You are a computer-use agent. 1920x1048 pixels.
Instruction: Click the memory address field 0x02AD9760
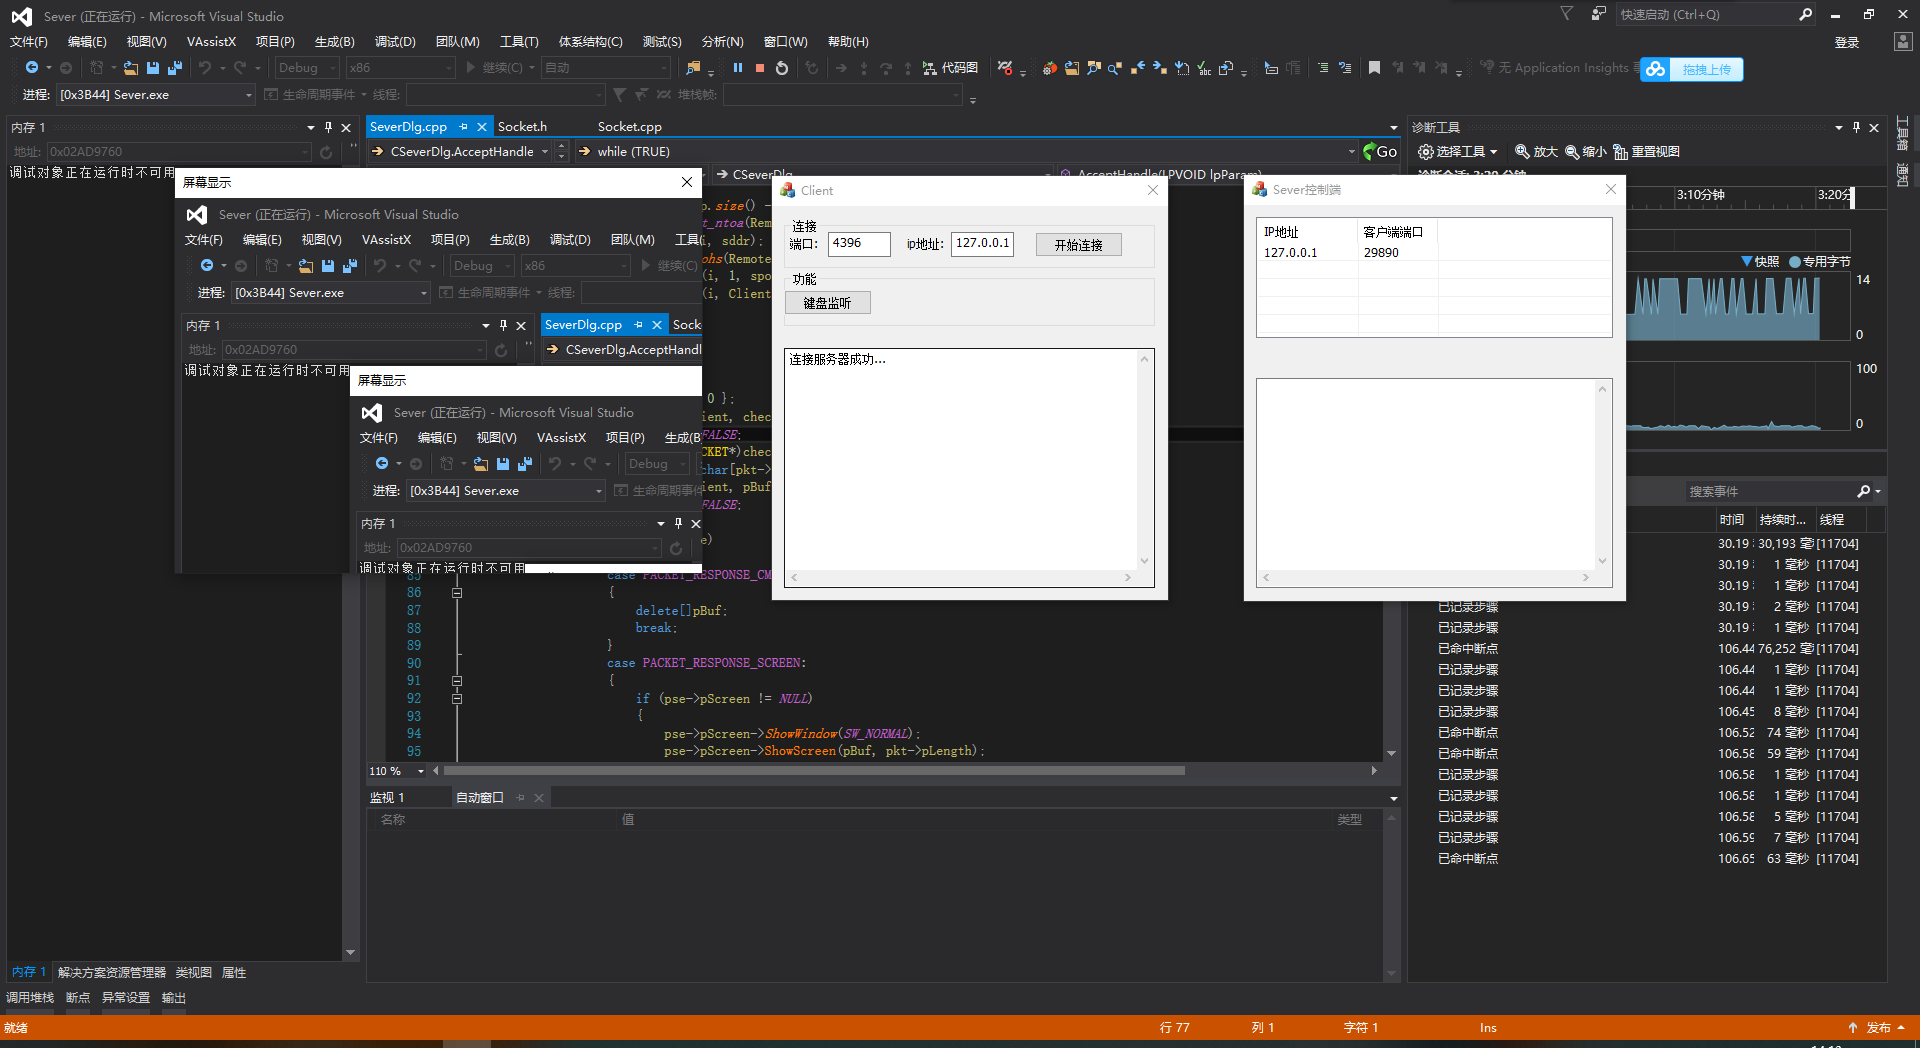pyautogui.click(x=179, y=152)
